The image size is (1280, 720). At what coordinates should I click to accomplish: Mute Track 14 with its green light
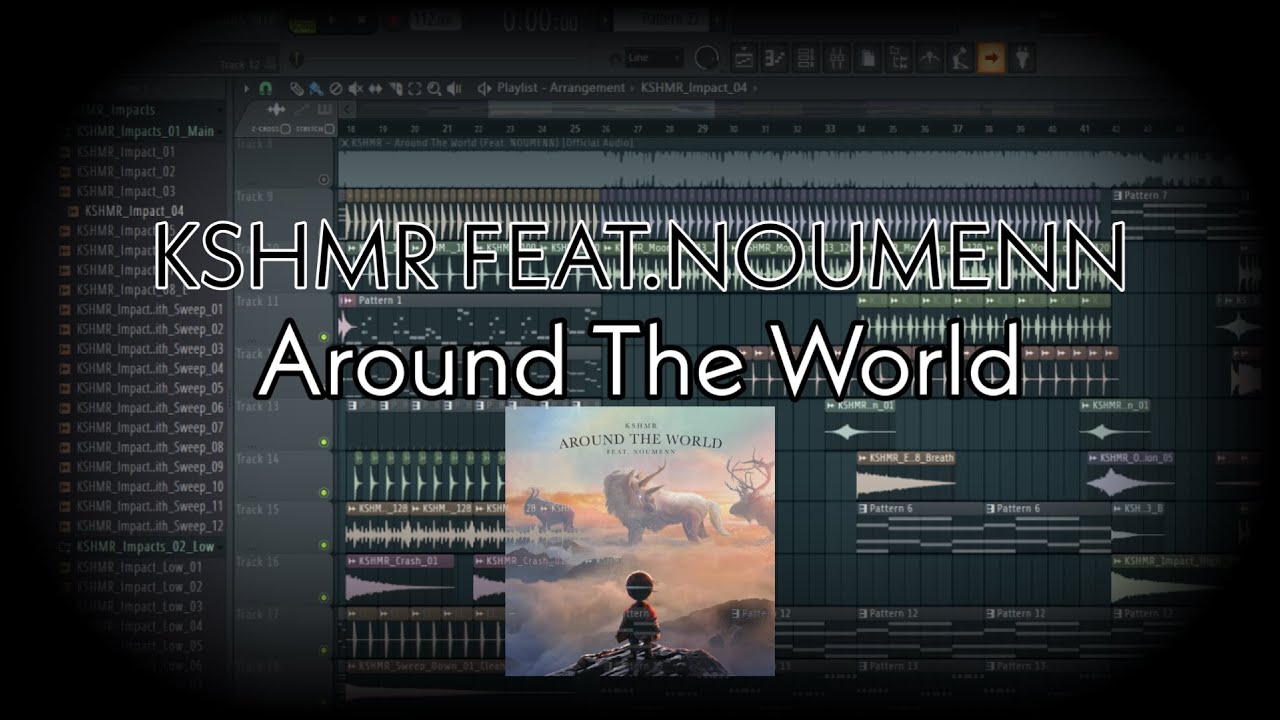(x=323, y=493)
